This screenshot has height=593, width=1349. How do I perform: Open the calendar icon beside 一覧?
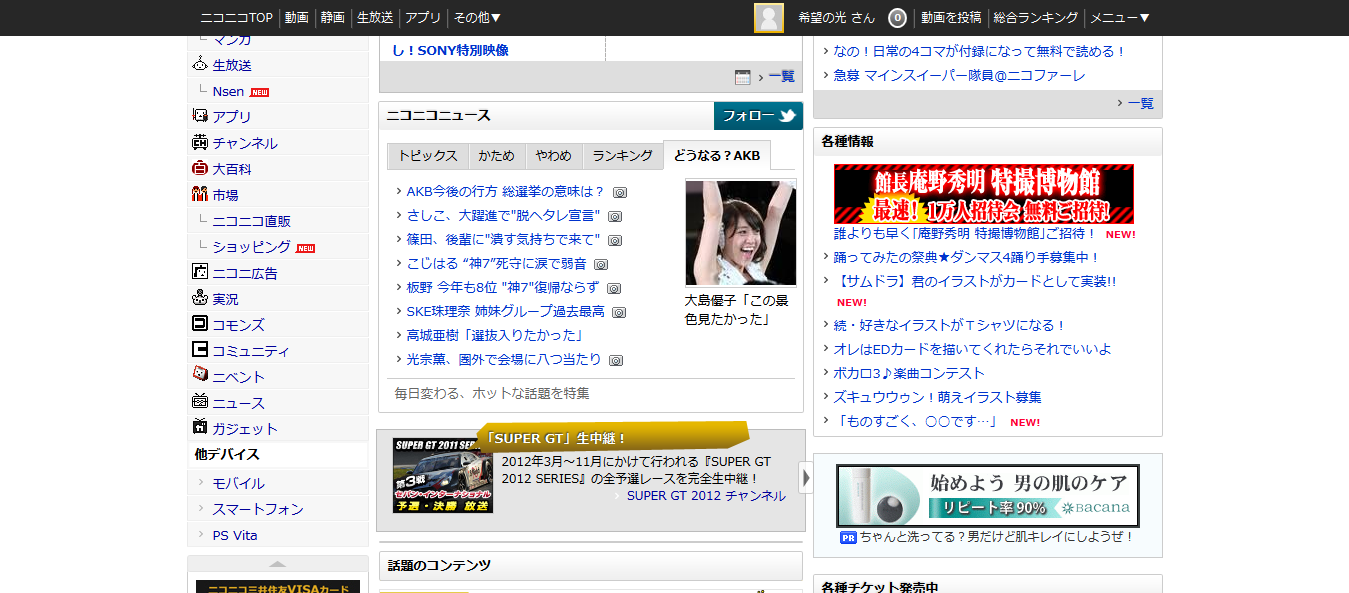(743, 77)
